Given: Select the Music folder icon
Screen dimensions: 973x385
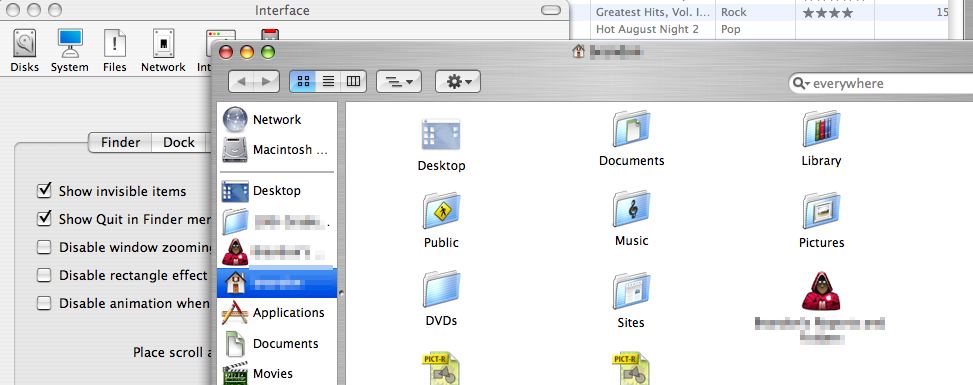Looking at the screenshot, I should 632,209.
